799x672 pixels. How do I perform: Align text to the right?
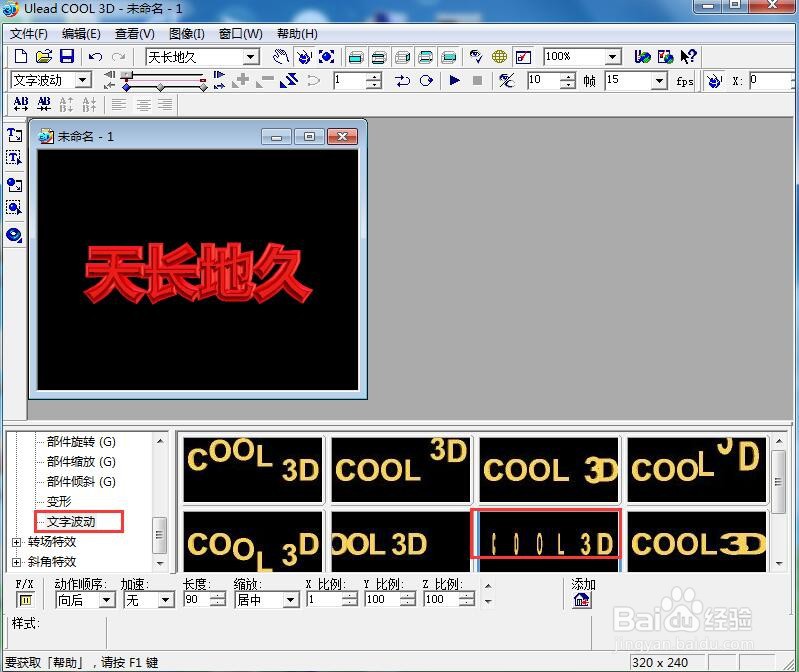click(165, 105)
